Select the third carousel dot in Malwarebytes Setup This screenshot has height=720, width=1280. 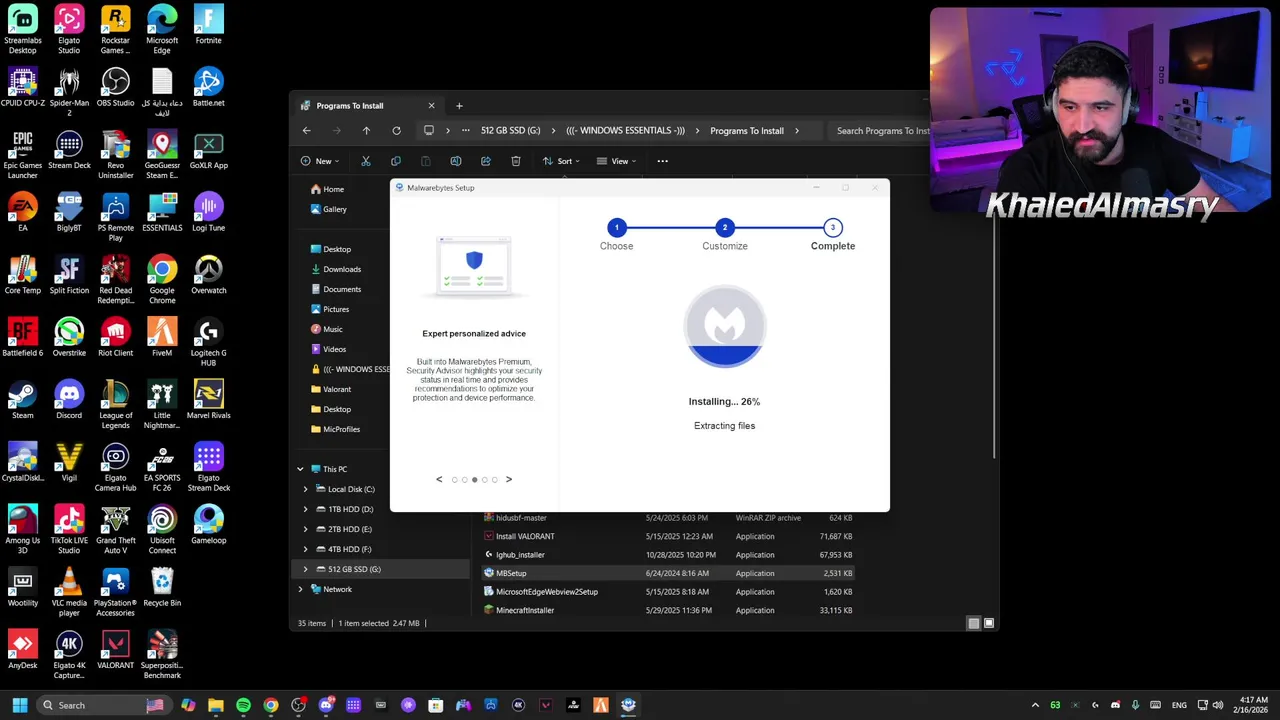474,480
